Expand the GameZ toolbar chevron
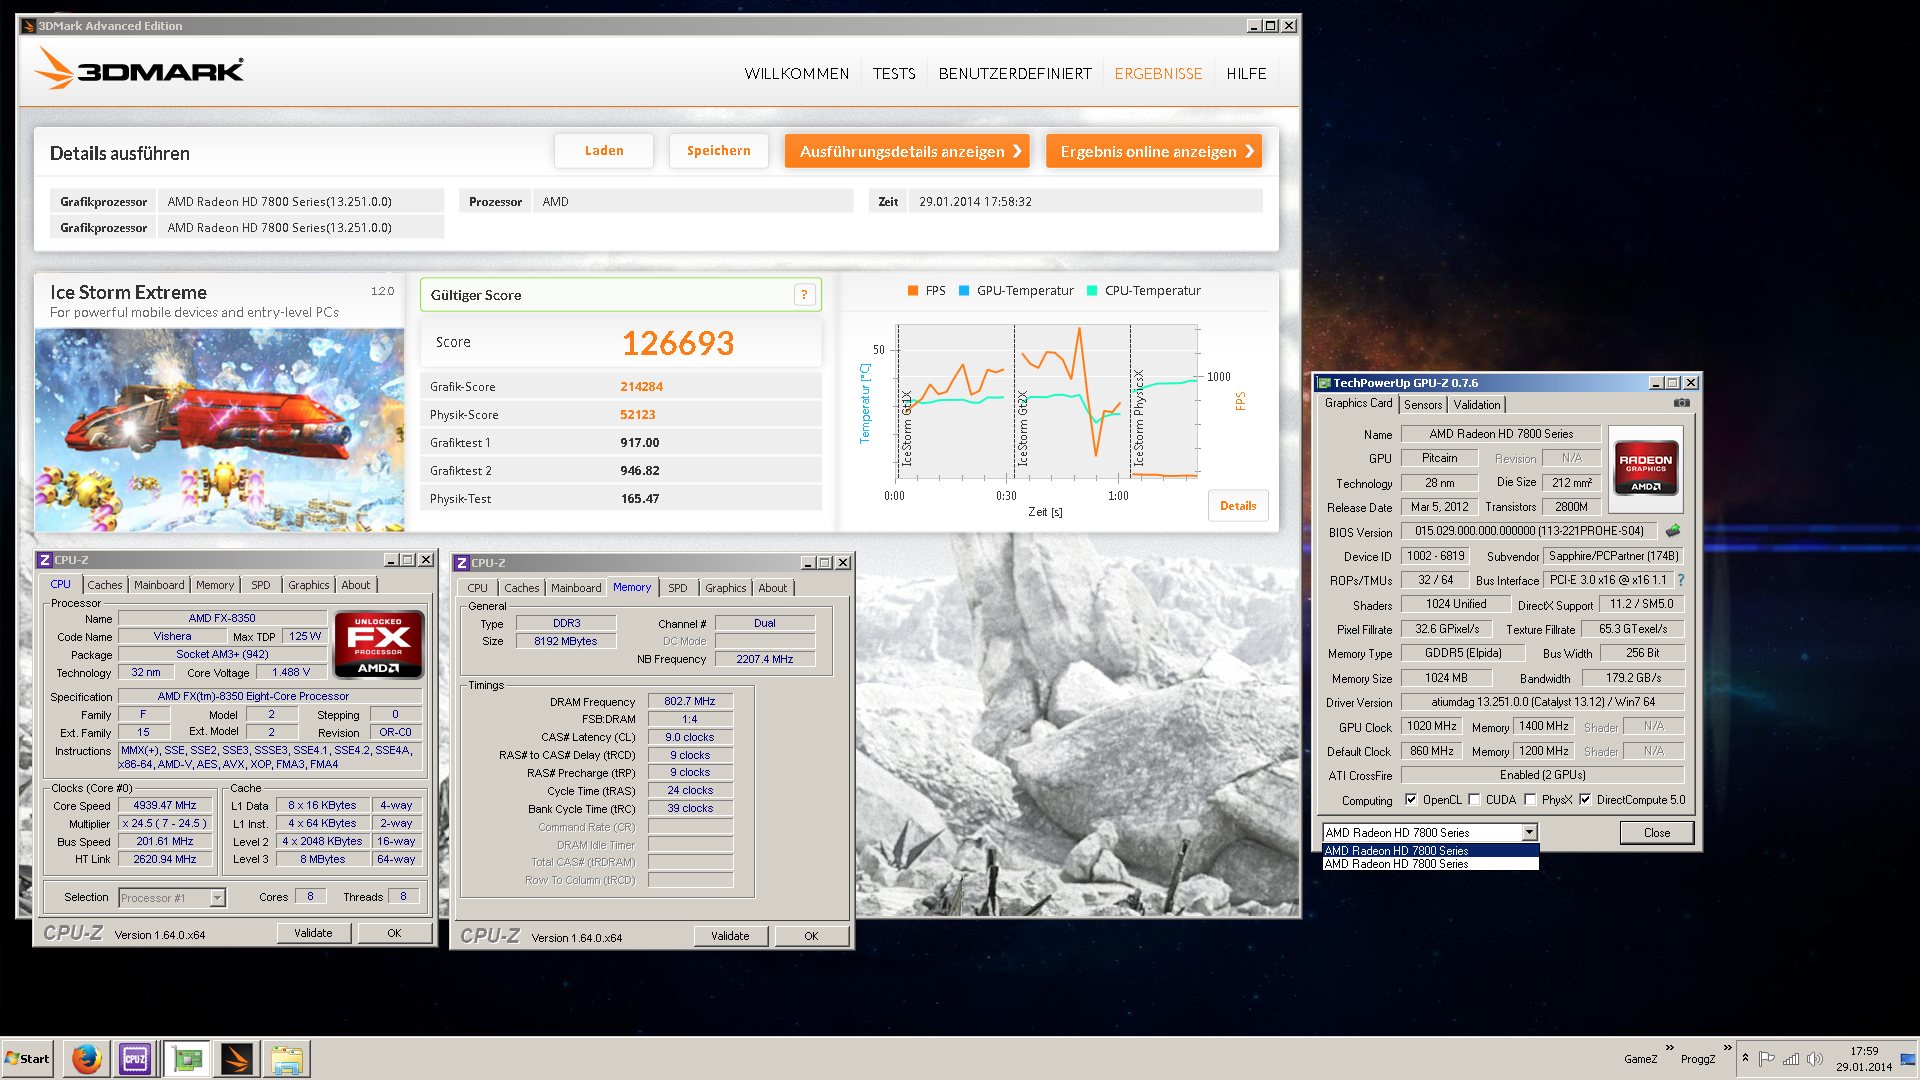Screen dimensions: 1920x1080 [x=1669, y=1048]
